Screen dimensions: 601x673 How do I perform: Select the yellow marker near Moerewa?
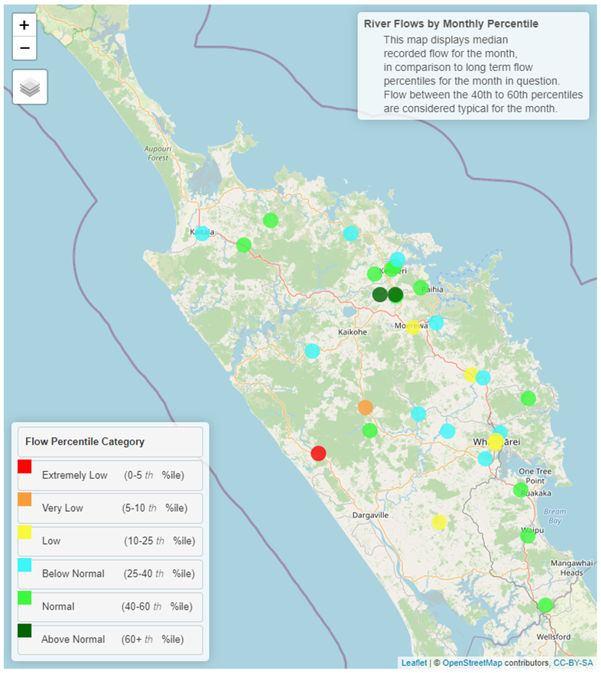pyautogui.click(x=413, y=327)
